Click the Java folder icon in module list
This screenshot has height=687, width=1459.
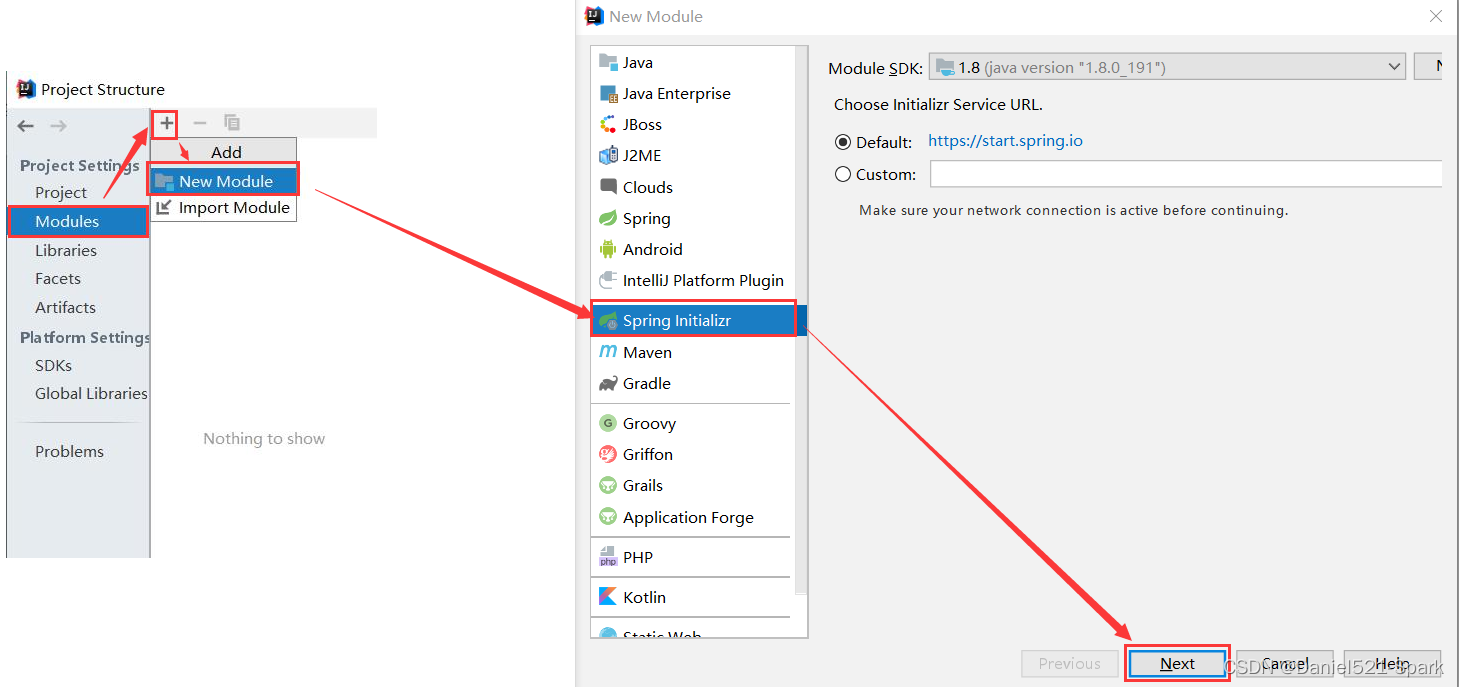point(608,62)
